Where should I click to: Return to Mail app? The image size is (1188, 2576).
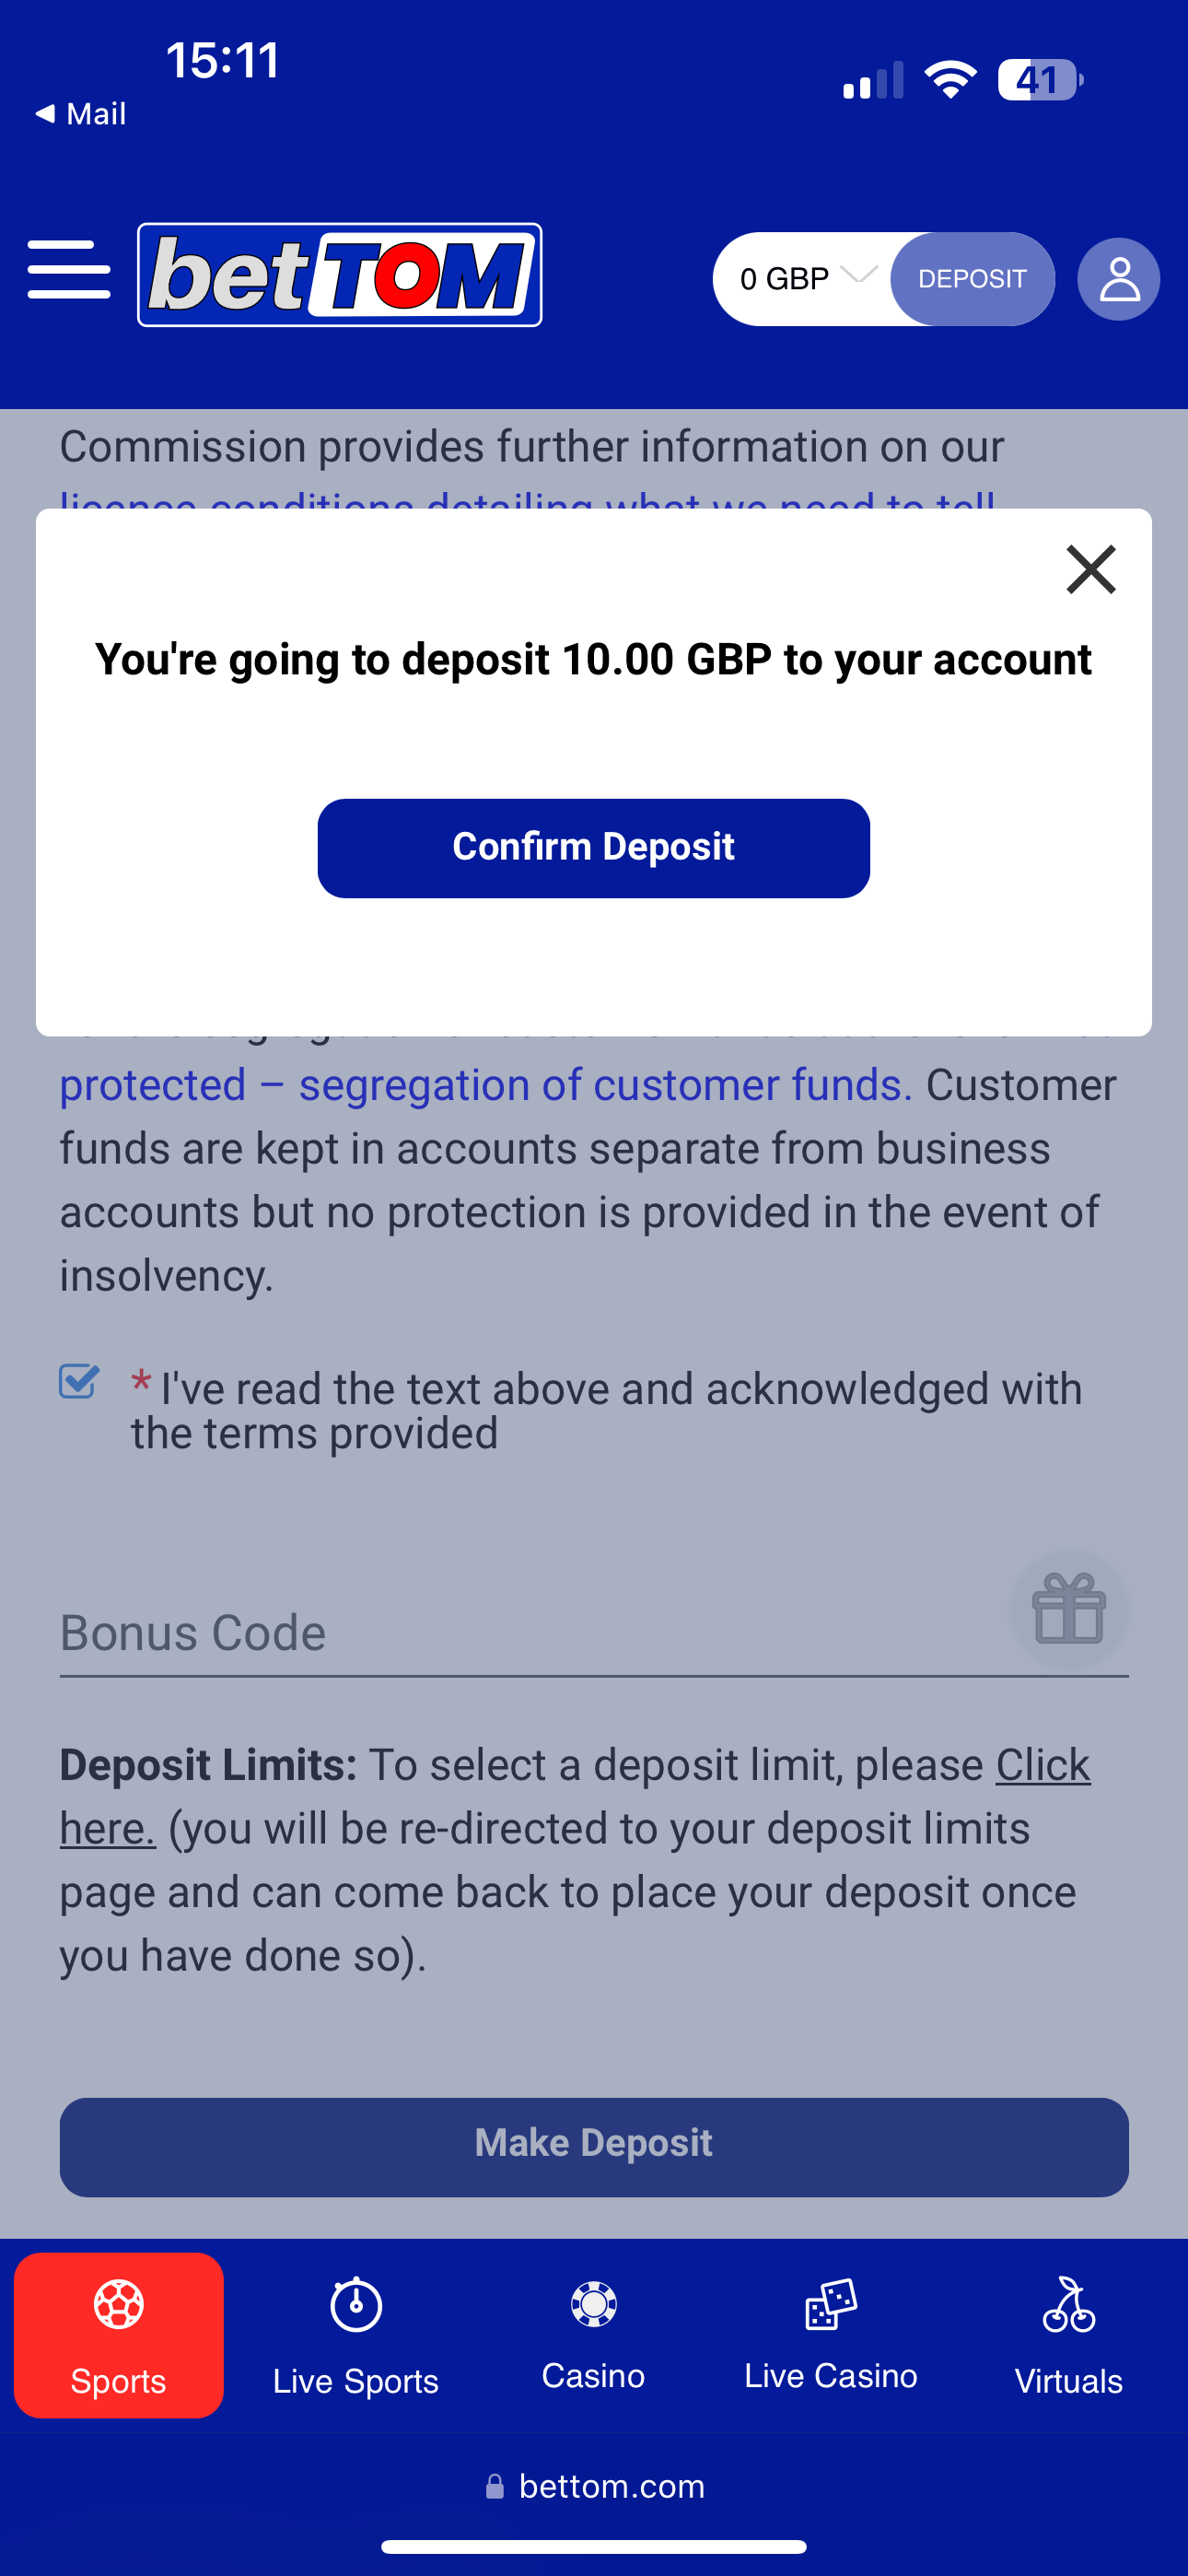(x=80, y=114)
